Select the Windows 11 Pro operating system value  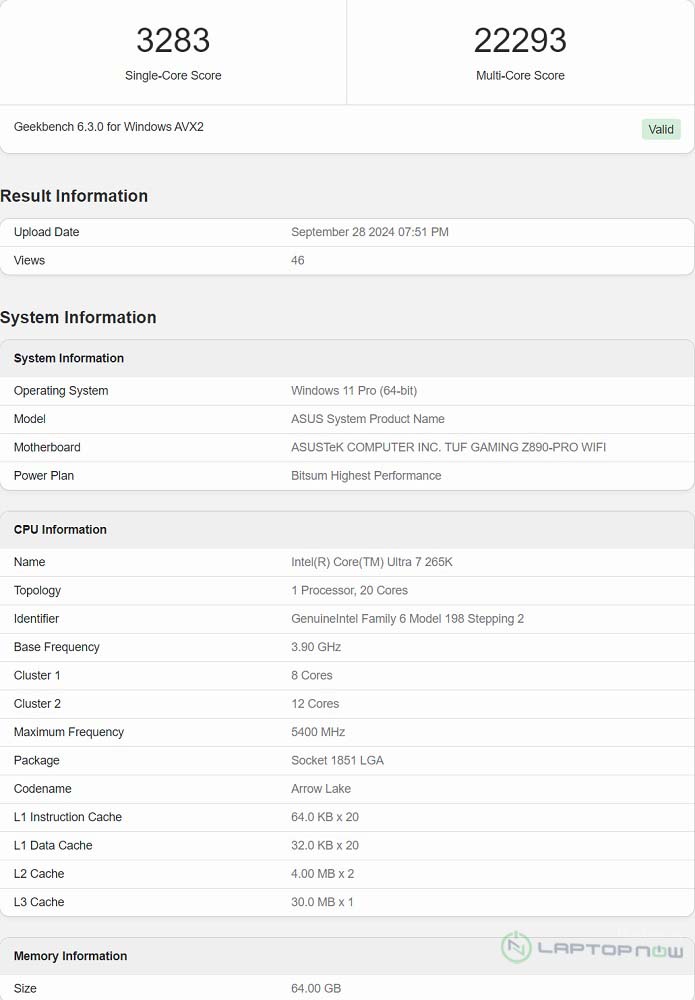pyautogui.click(x=354, y=391)
